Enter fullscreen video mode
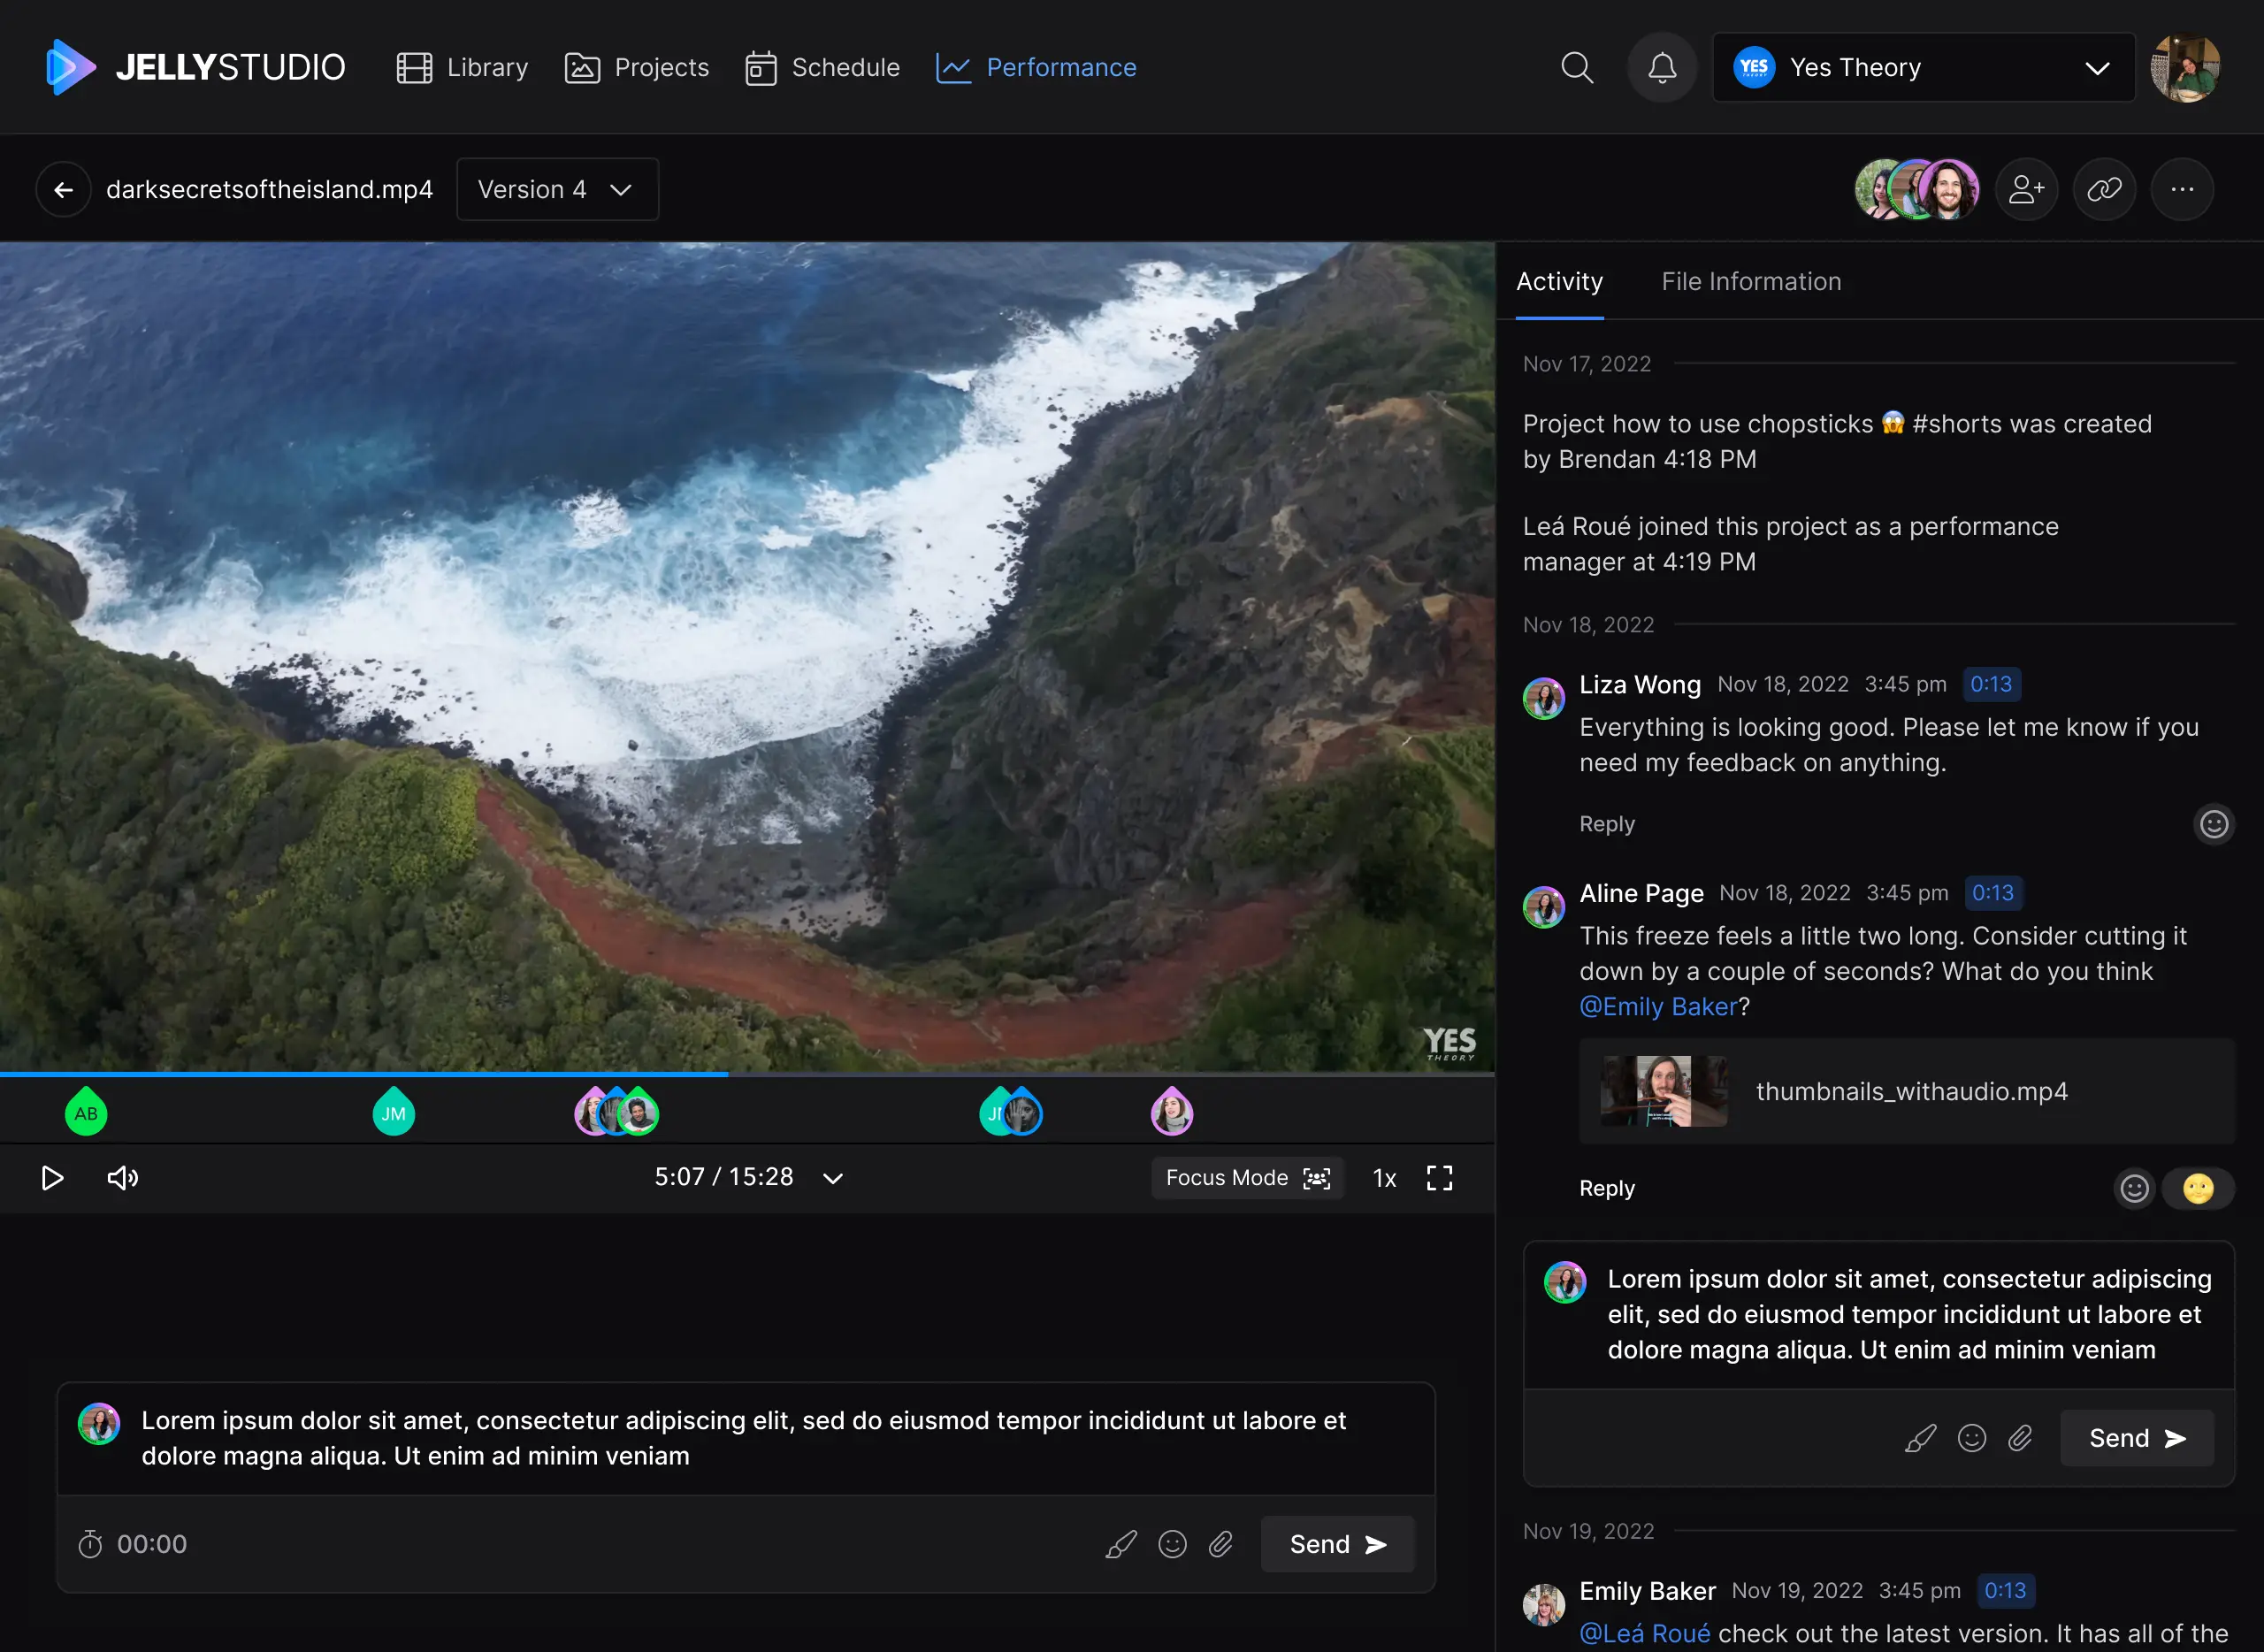 pyautogui.click(x=1439, y=1178)
